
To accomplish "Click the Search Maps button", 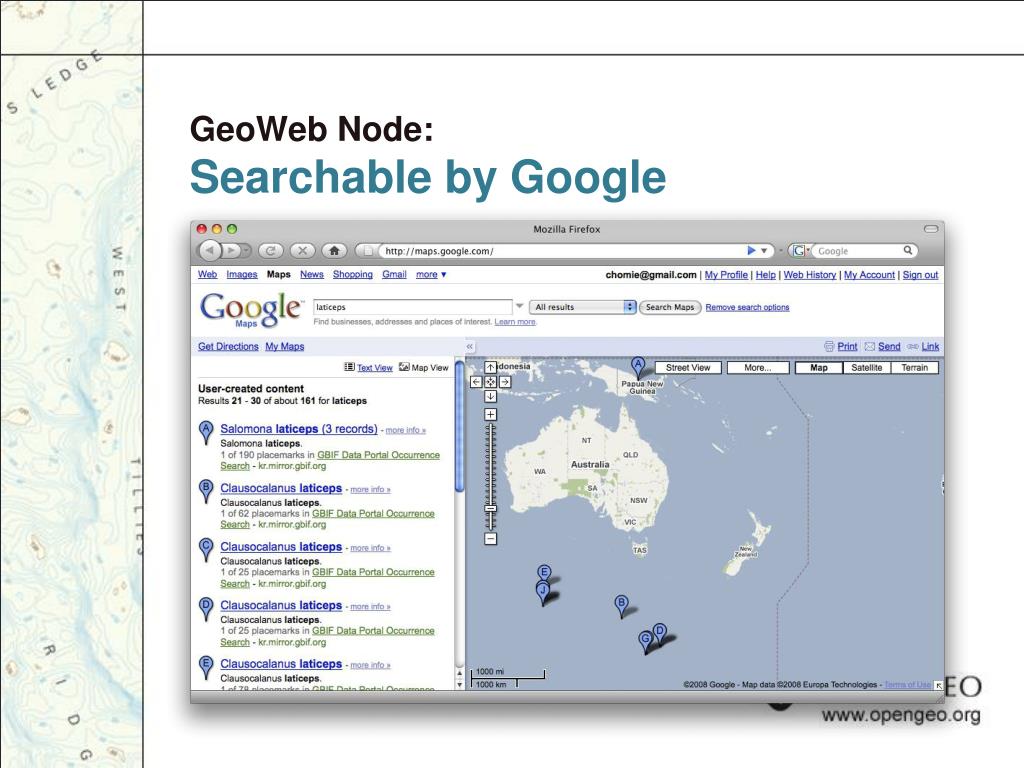I will (670, 307).
